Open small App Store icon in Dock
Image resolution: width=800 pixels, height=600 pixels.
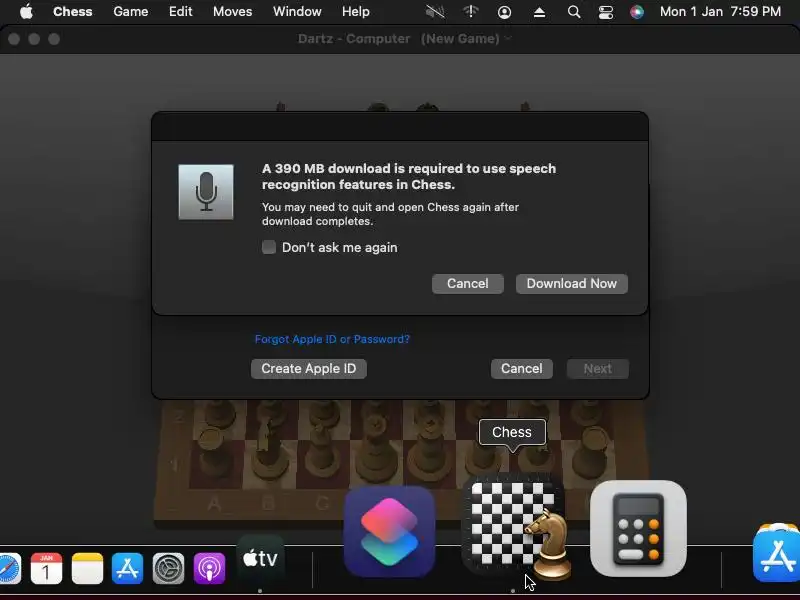128,568
